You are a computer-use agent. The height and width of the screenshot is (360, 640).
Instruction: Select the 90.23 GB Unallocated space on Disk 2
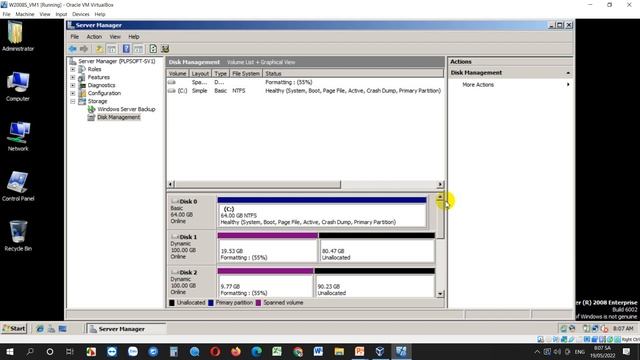click(375, 282)
